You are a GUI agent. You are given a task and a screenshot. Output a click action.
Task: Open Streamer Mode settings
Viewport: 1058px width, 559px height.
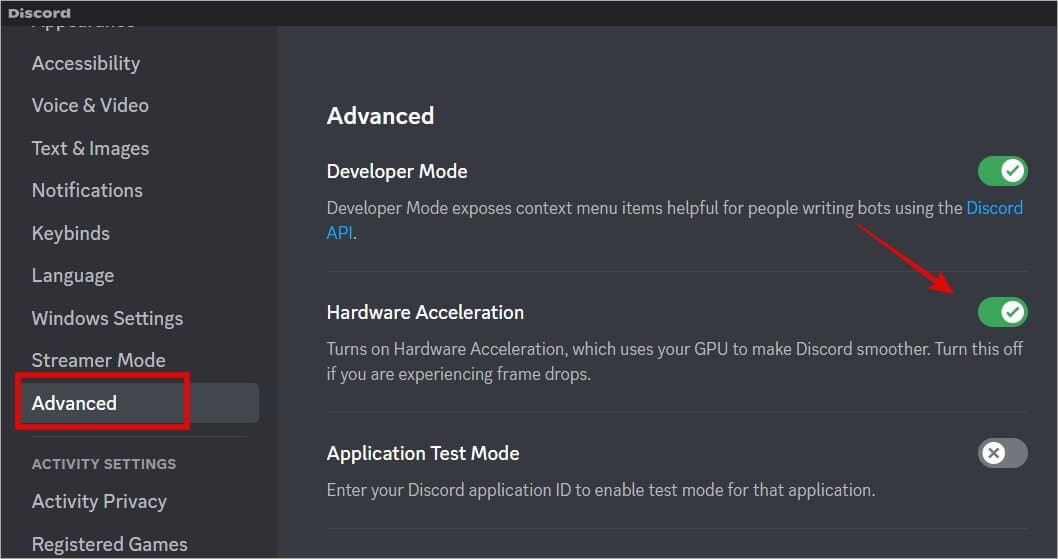click(99, 361)
